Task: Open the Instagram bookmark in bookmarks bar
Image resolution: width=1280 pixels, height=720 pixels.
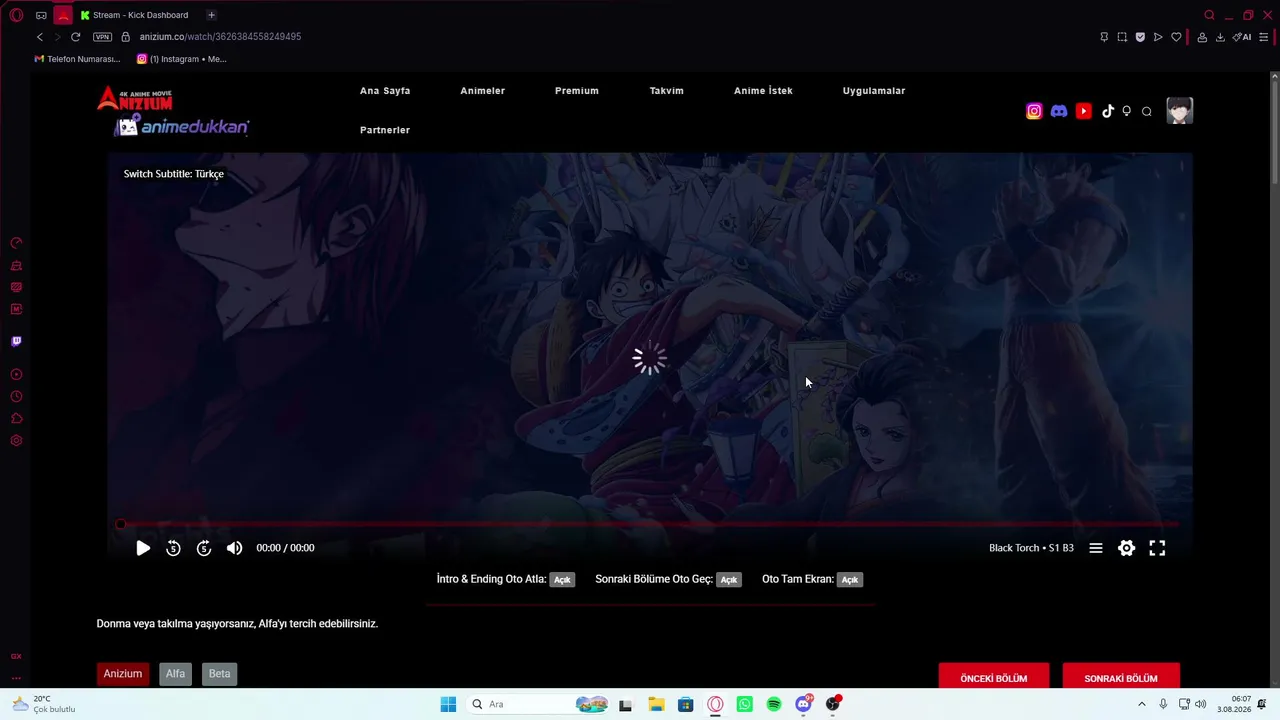Action: (x=182, y=59)
